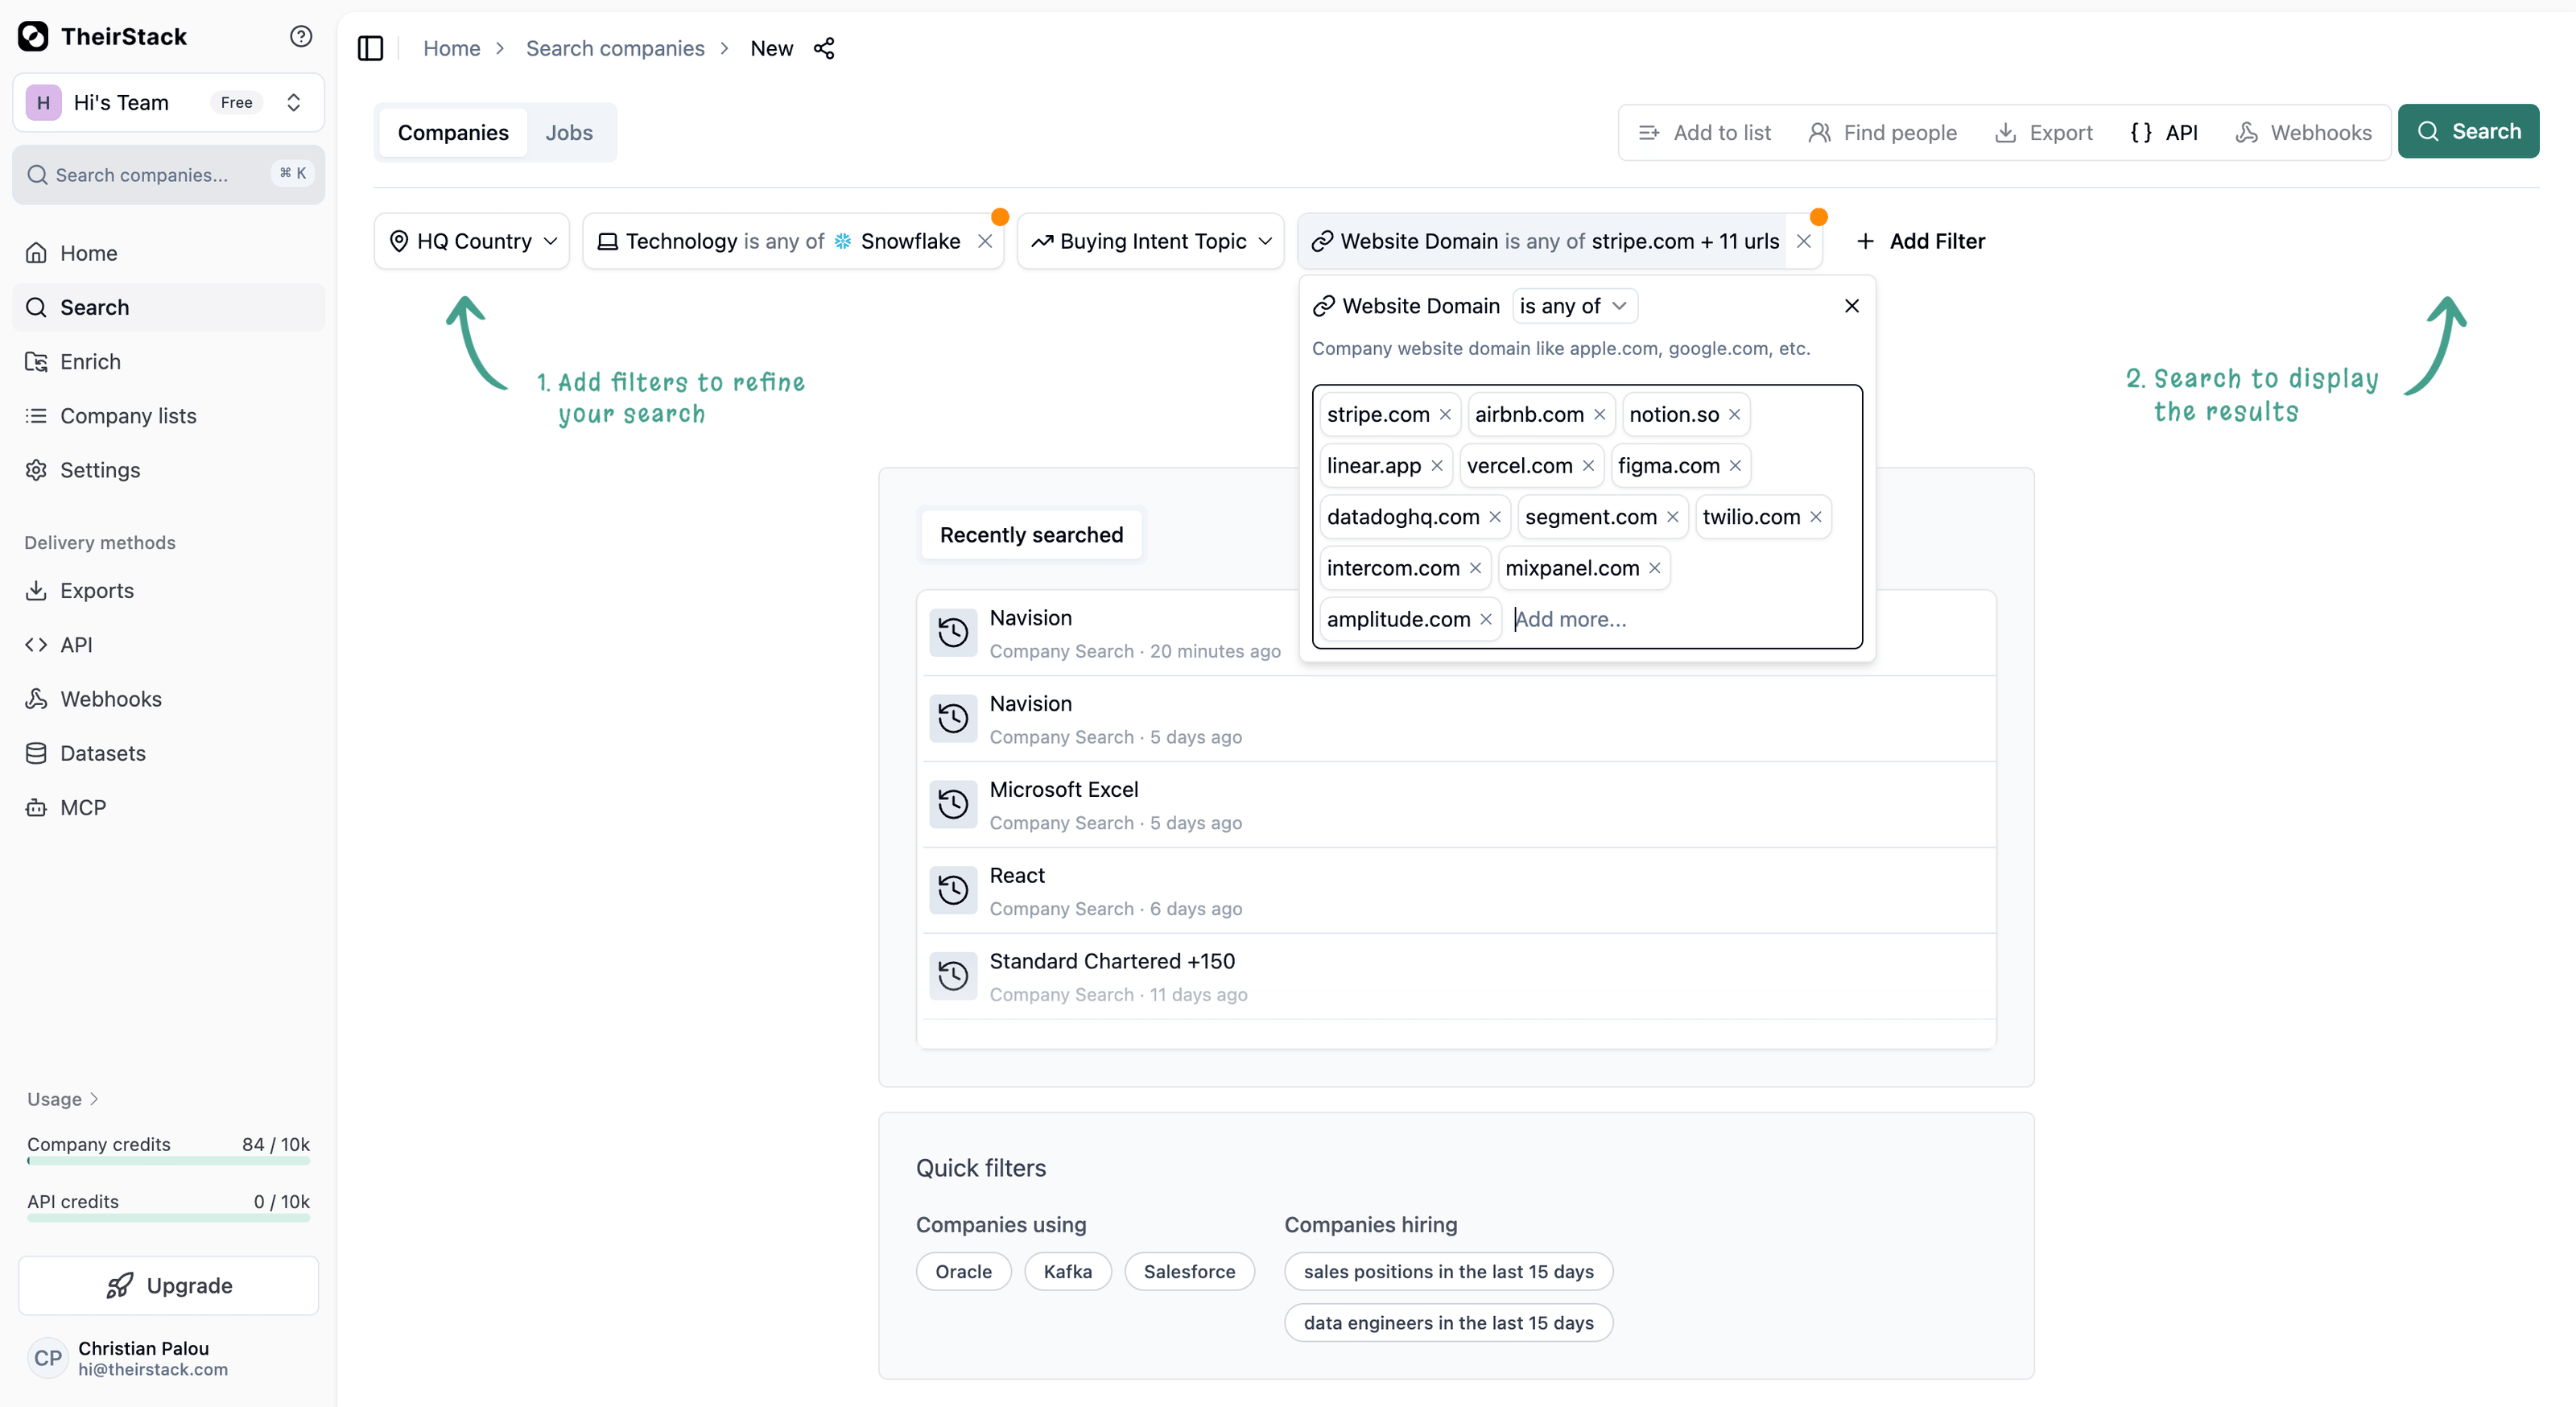The image size is (2576, 1407).
Task: Remove the Technology Snowflake filter
Action: point(985,241)
